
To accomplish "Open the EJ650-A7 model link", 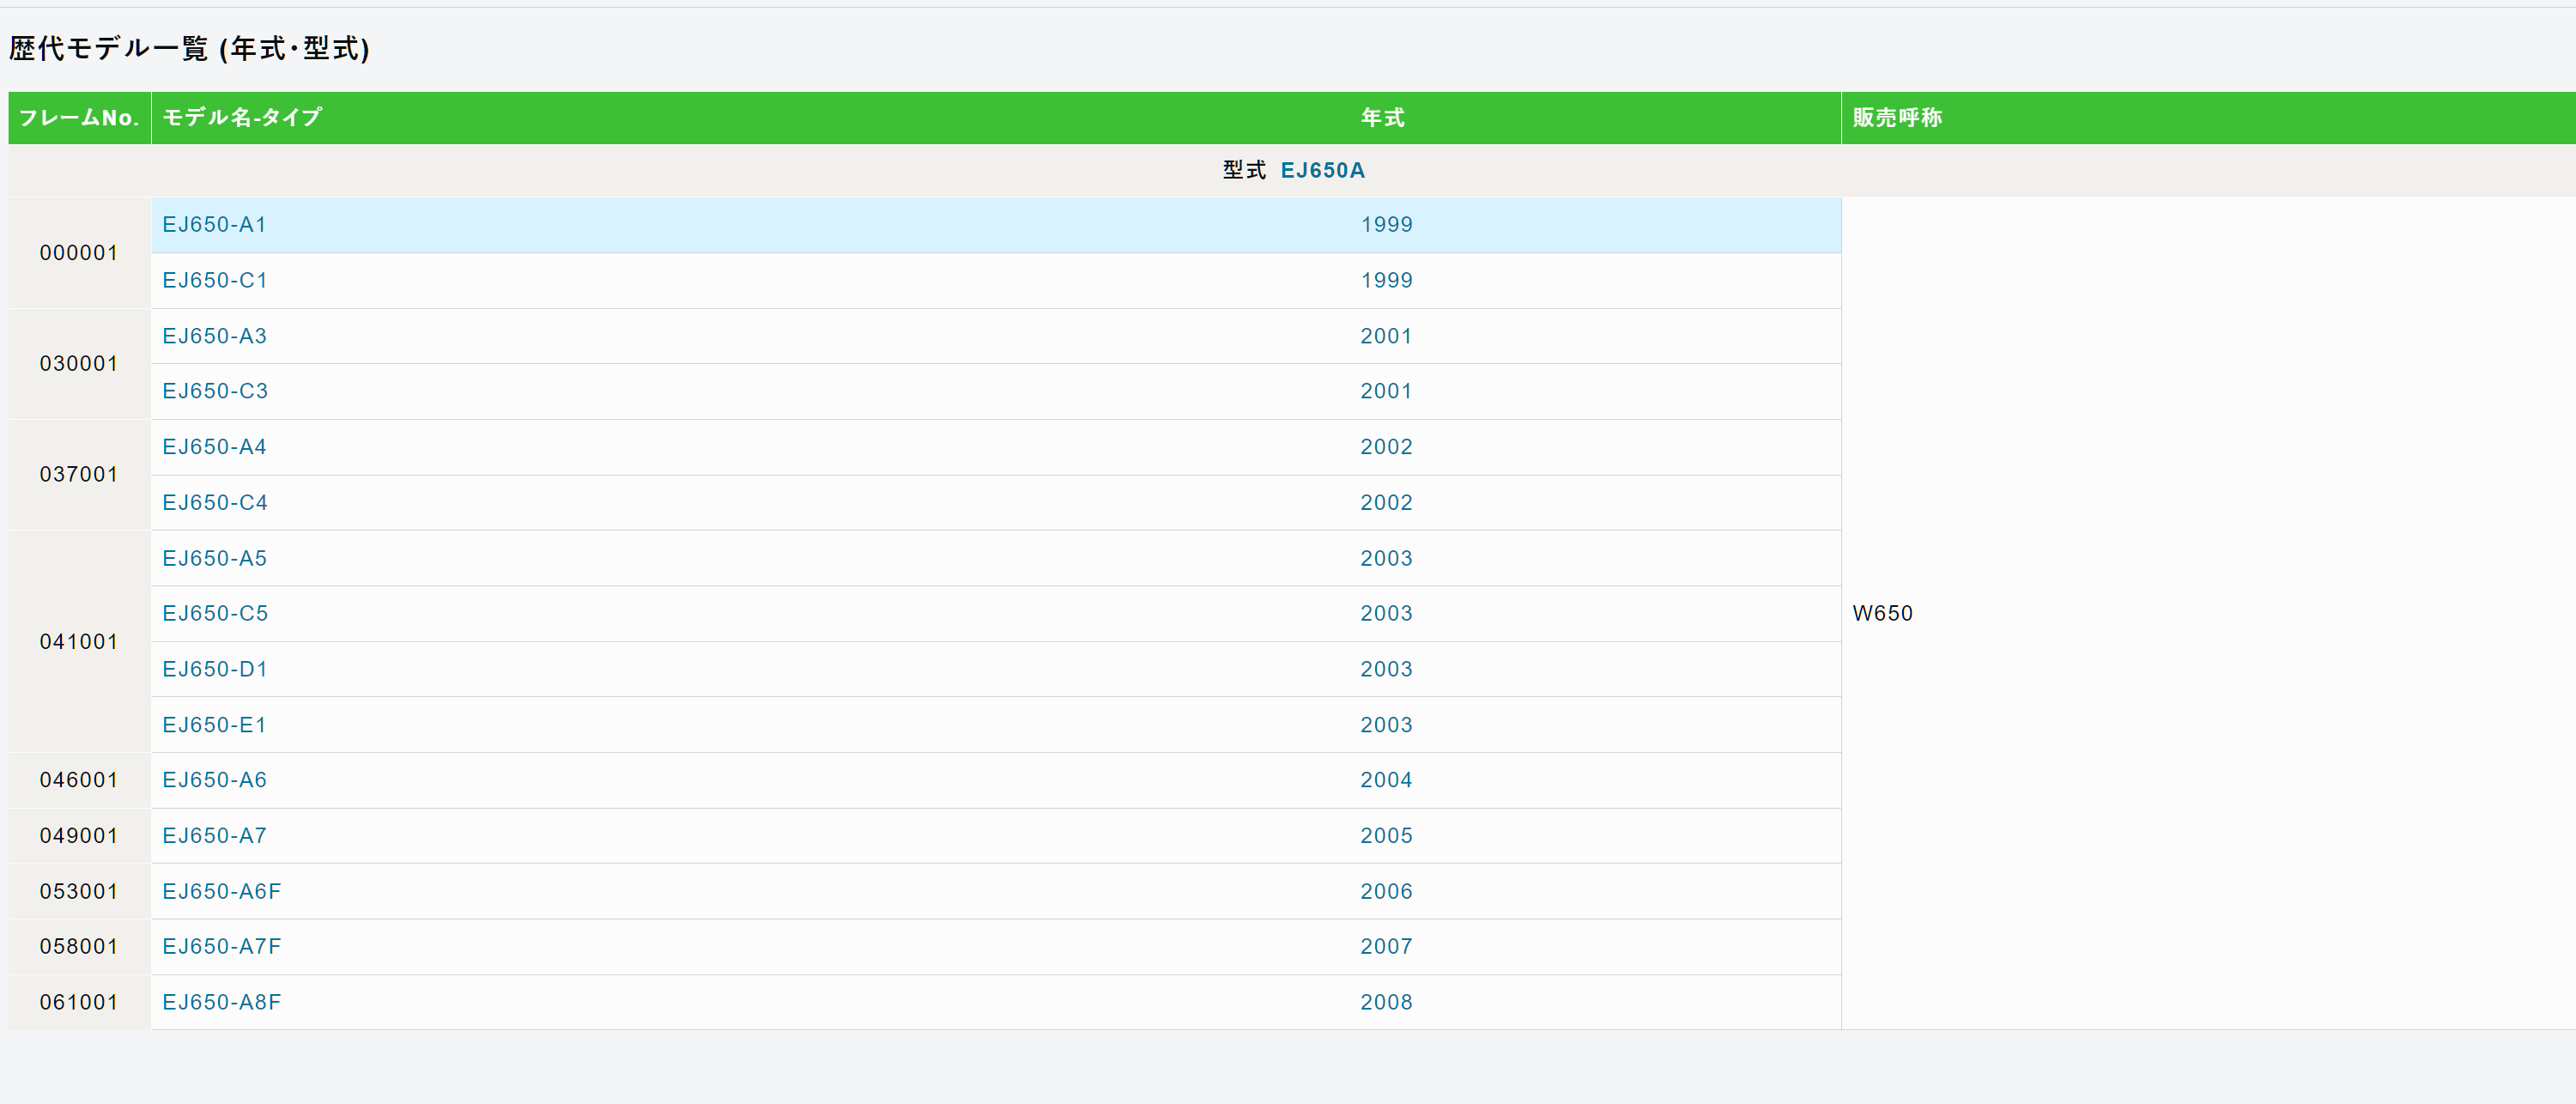I will tap(214, 836).
